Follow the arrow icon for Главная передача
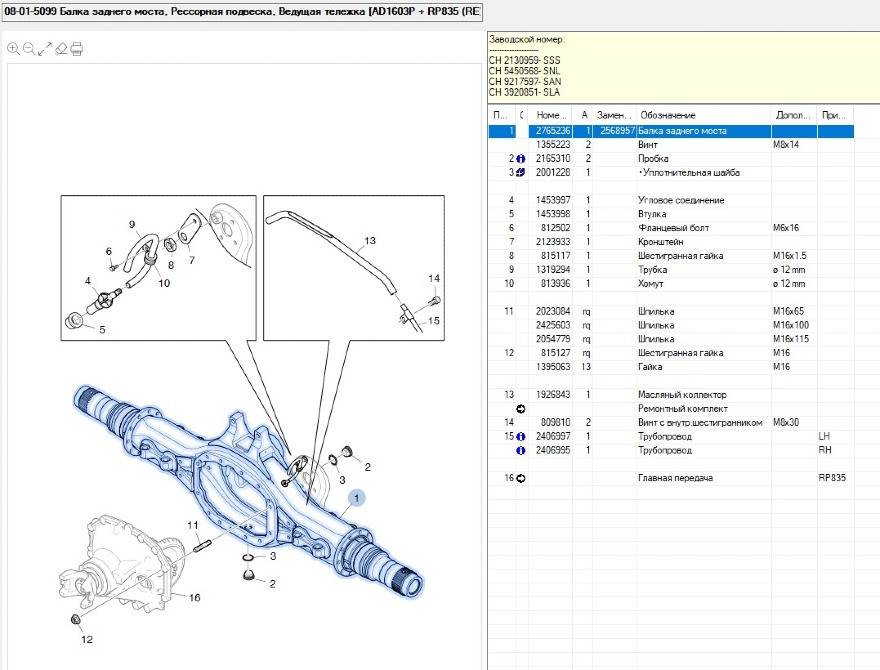The height and width of the screenshot is (670, 880). point(521,479)
